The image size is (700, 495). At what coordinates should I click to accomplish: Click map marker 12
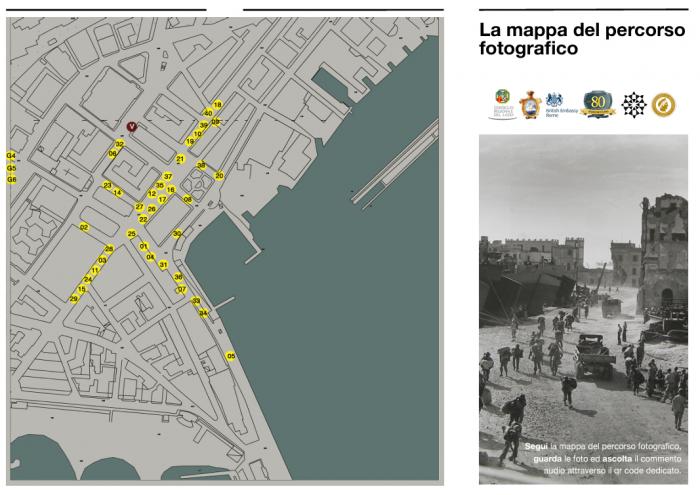coord(152,194)
